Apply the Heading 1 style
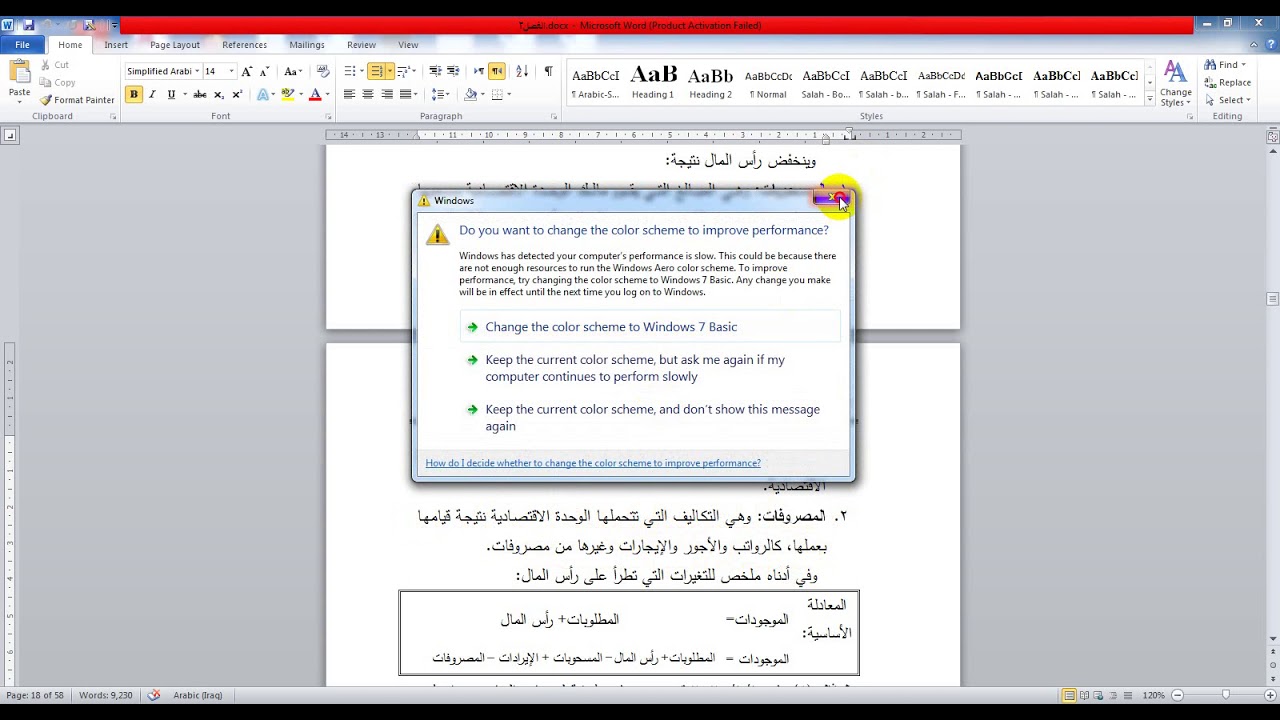 (x=653, y=83)
